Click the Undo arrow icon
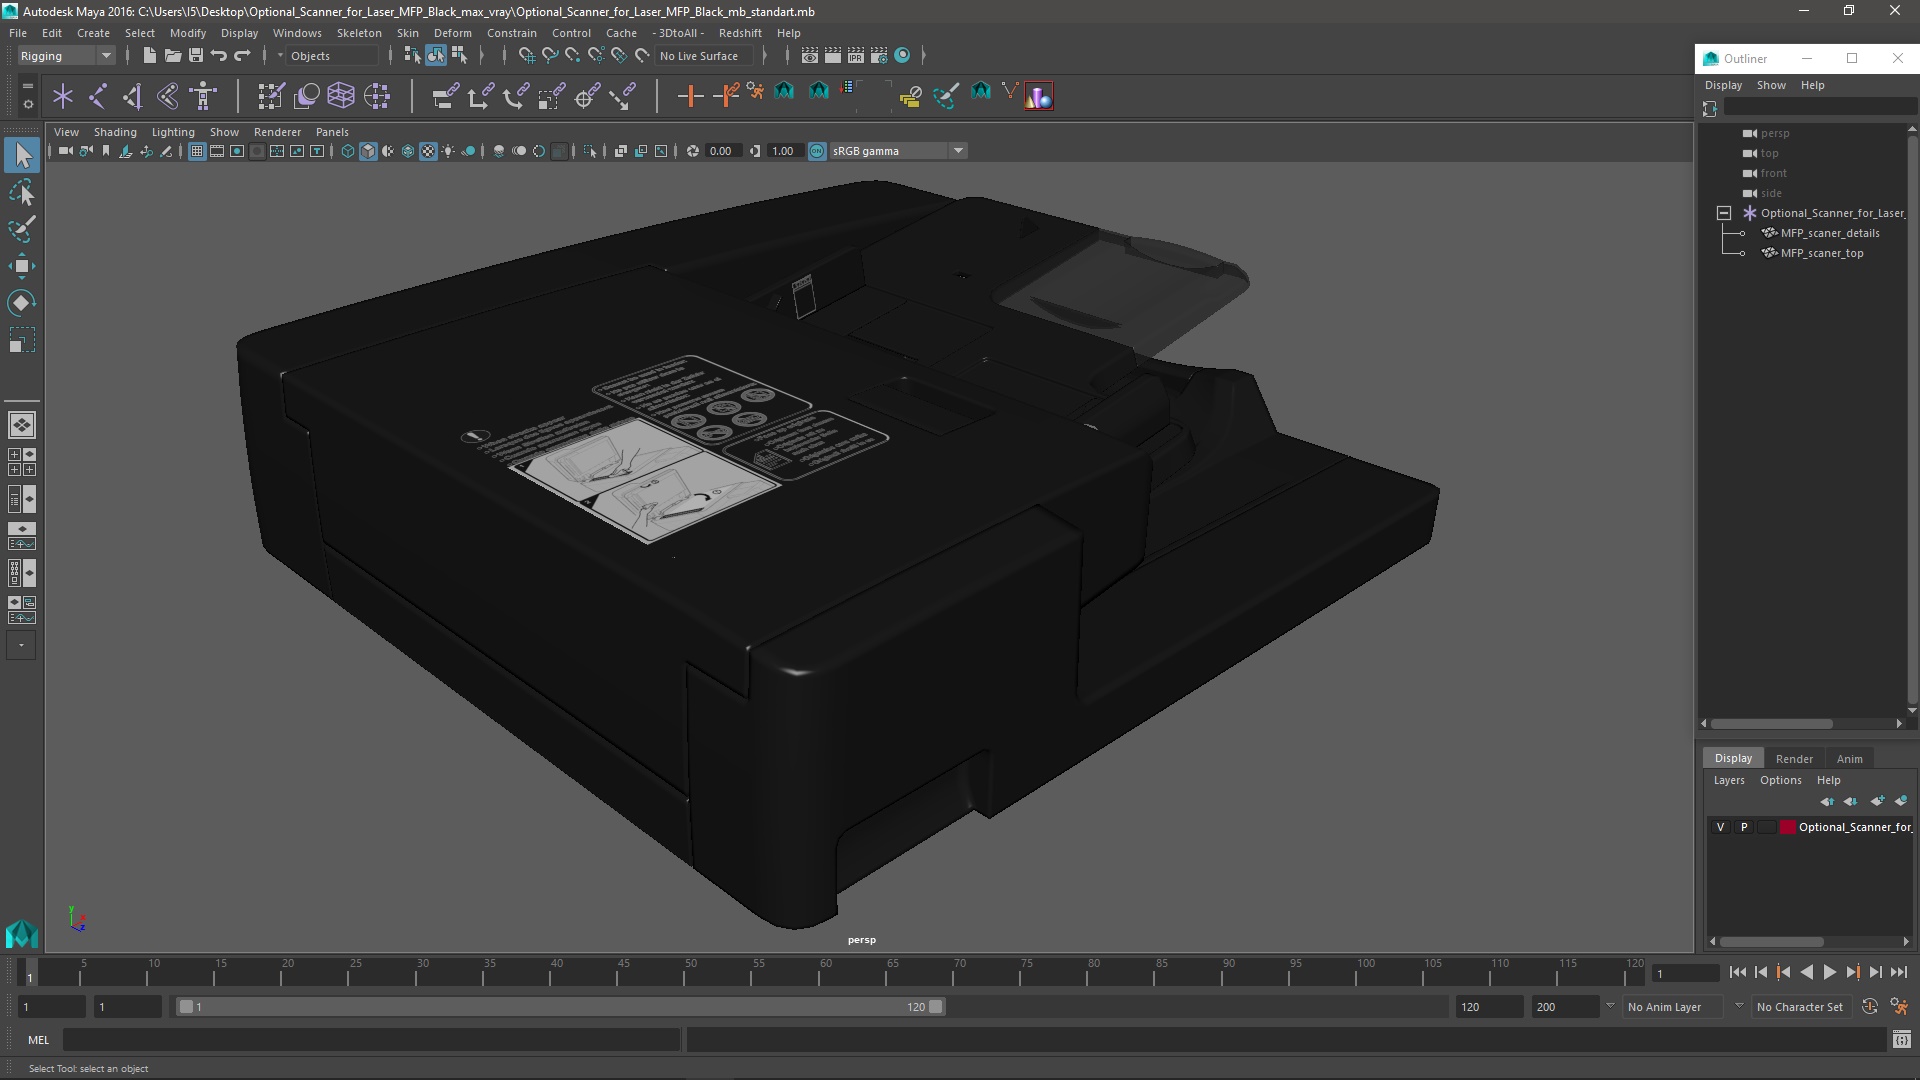This screenshot has width=1920, height=1080. click(x=219, y=56)
